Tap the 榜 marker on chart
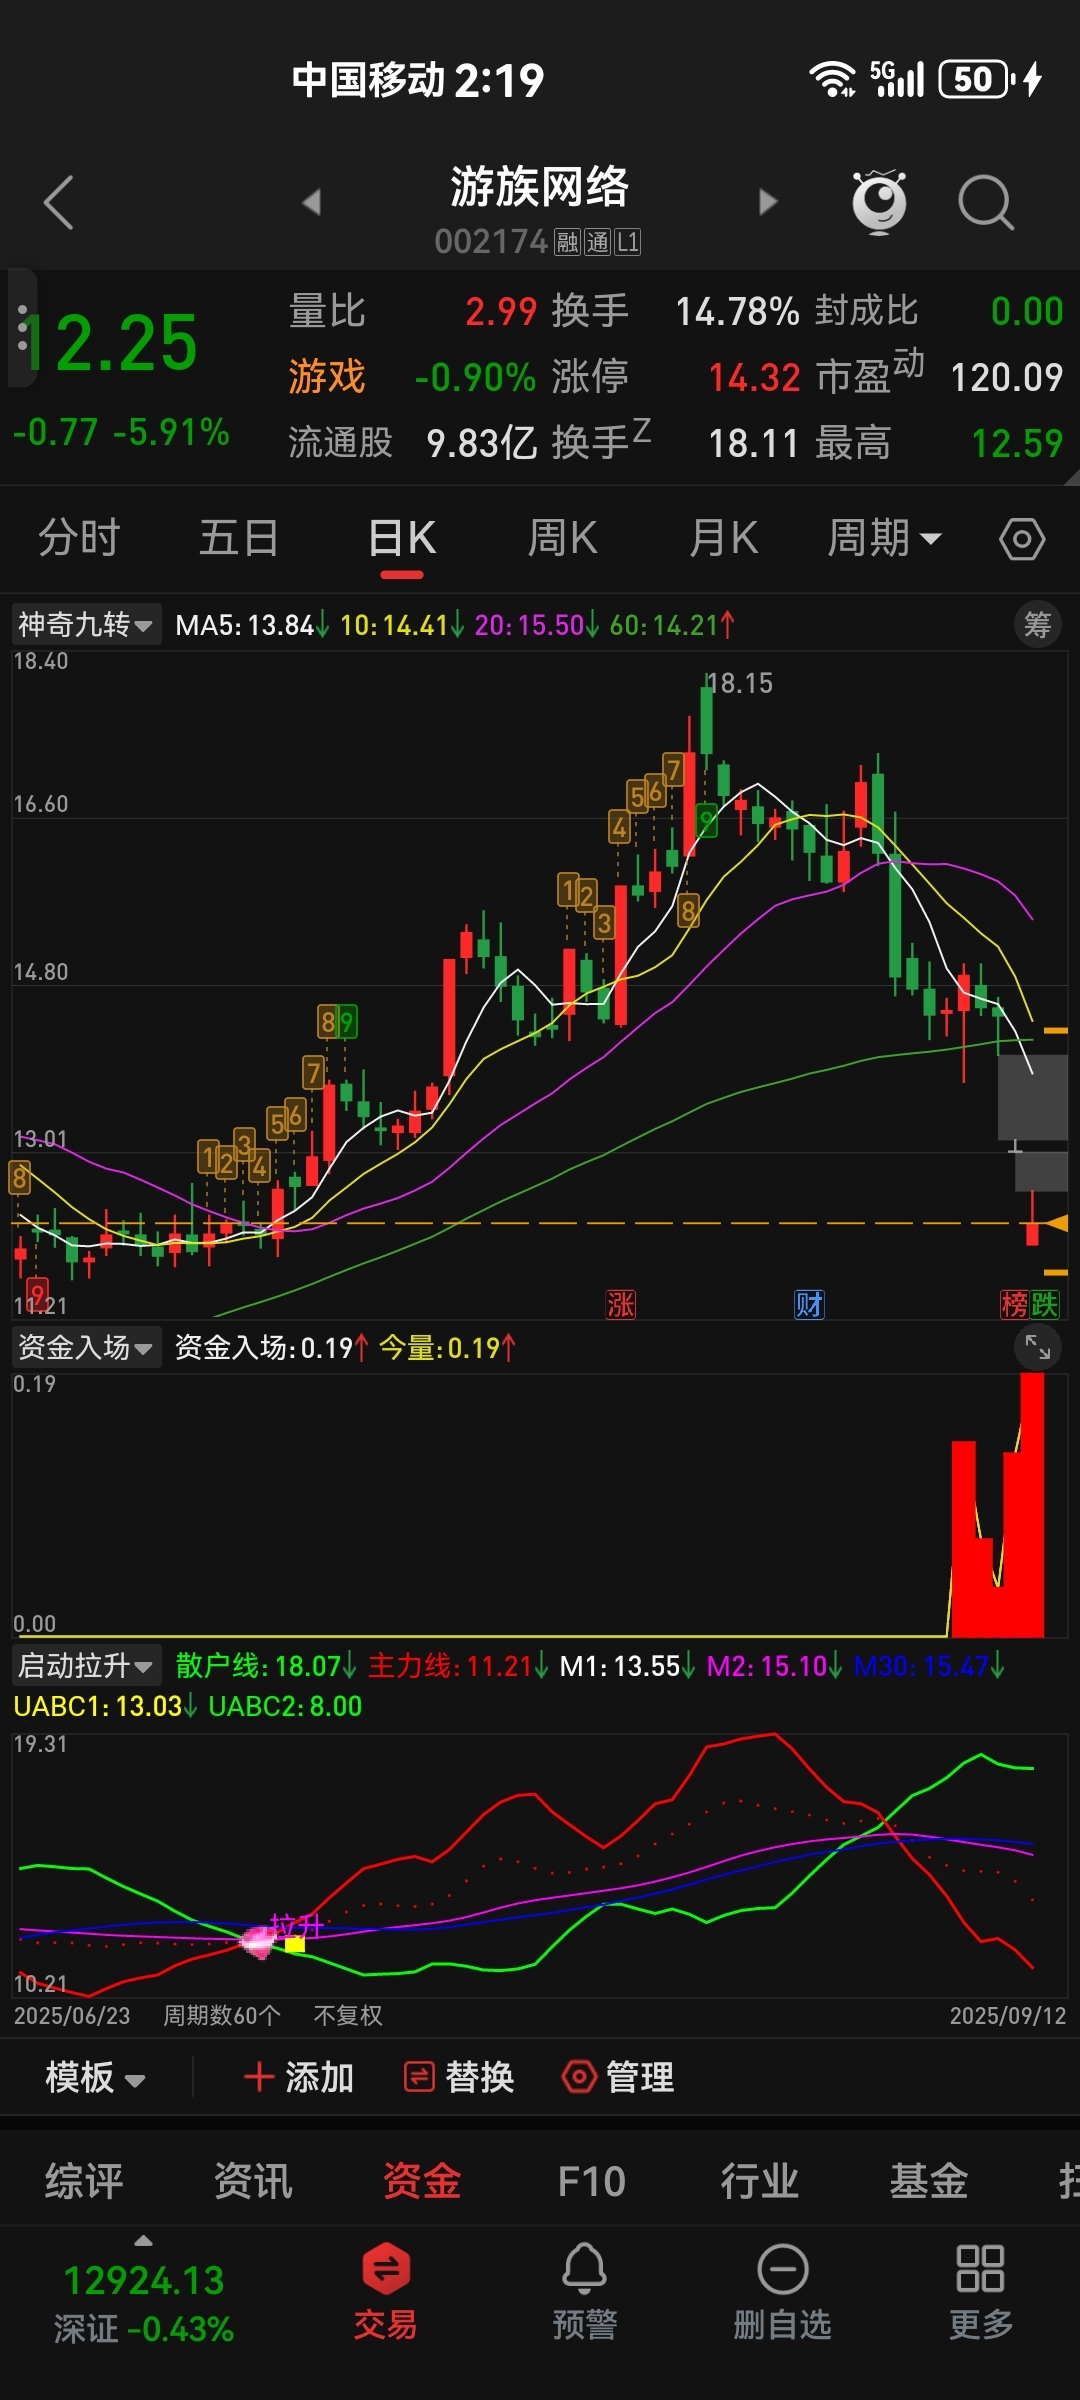 coord(1014,1304)
